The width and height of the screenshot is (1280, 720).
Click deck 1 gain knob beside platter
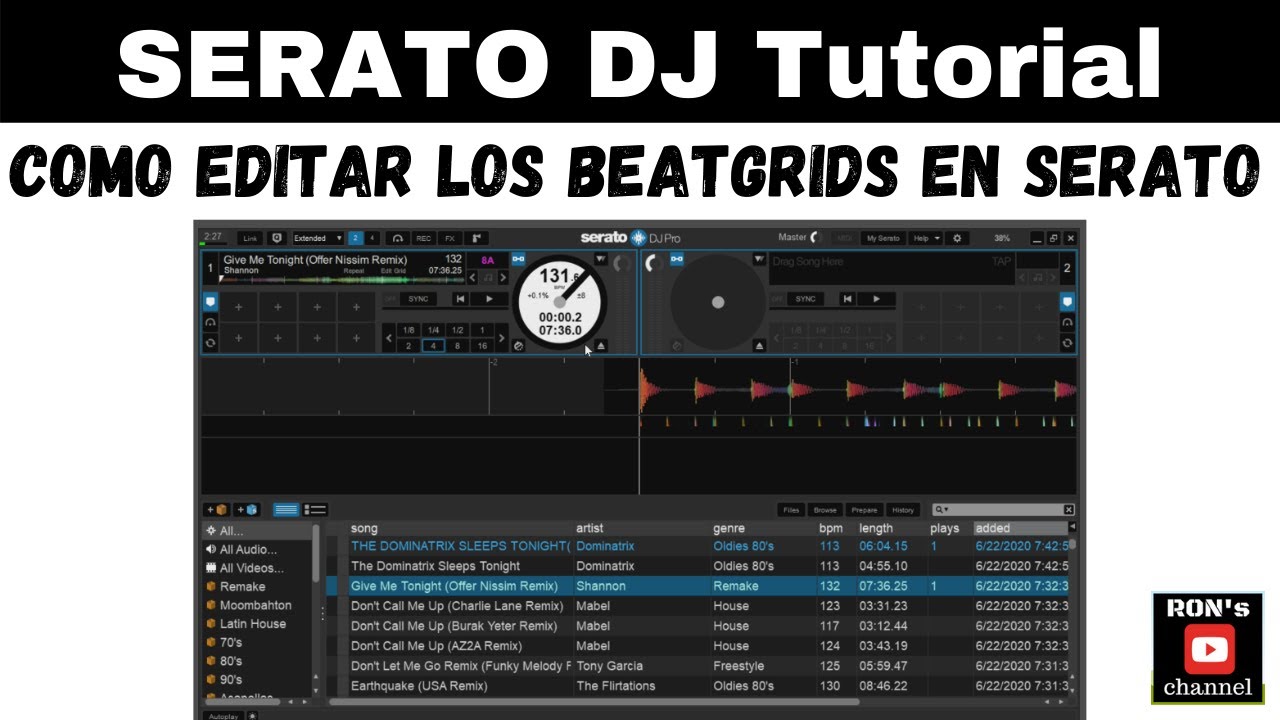tap(622, 263)
